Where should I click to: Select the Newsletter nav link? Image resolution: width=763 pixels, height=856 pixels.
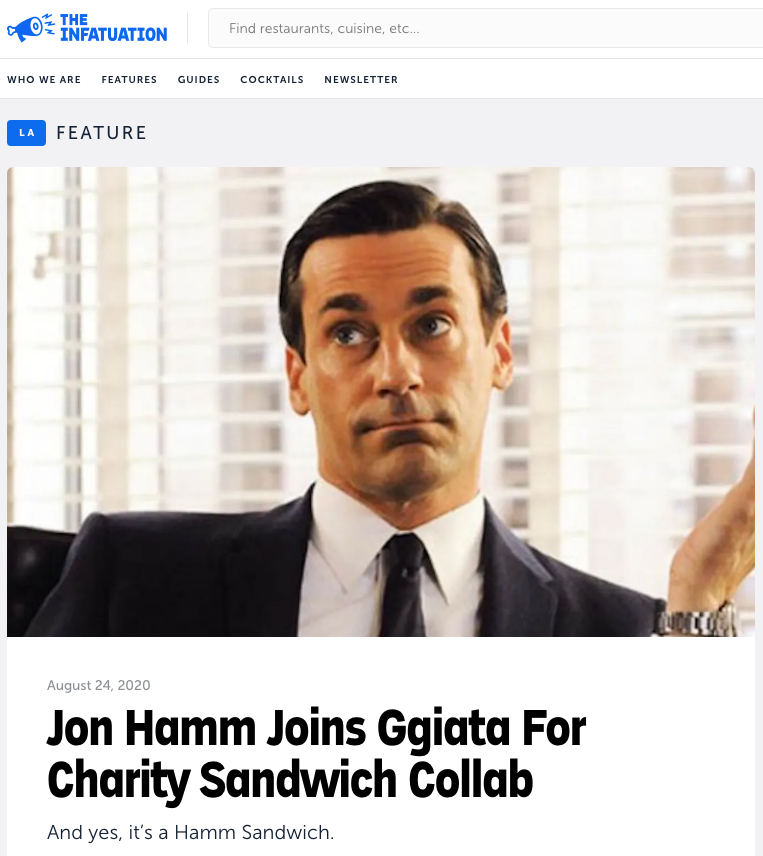[361, 80]
